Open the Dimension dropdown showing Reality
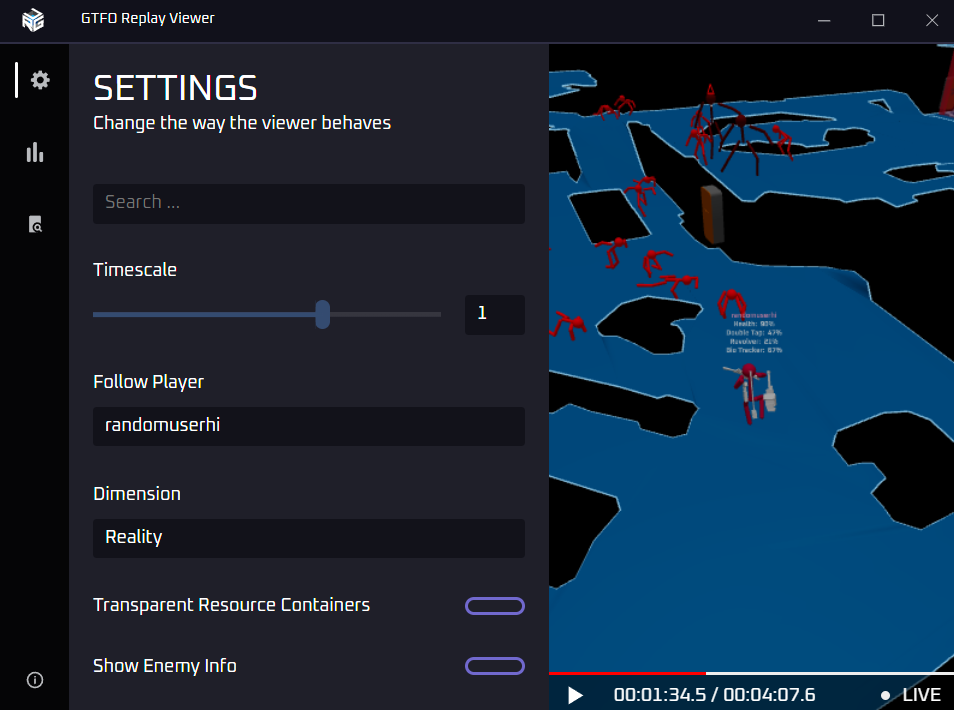 point(308,538)
